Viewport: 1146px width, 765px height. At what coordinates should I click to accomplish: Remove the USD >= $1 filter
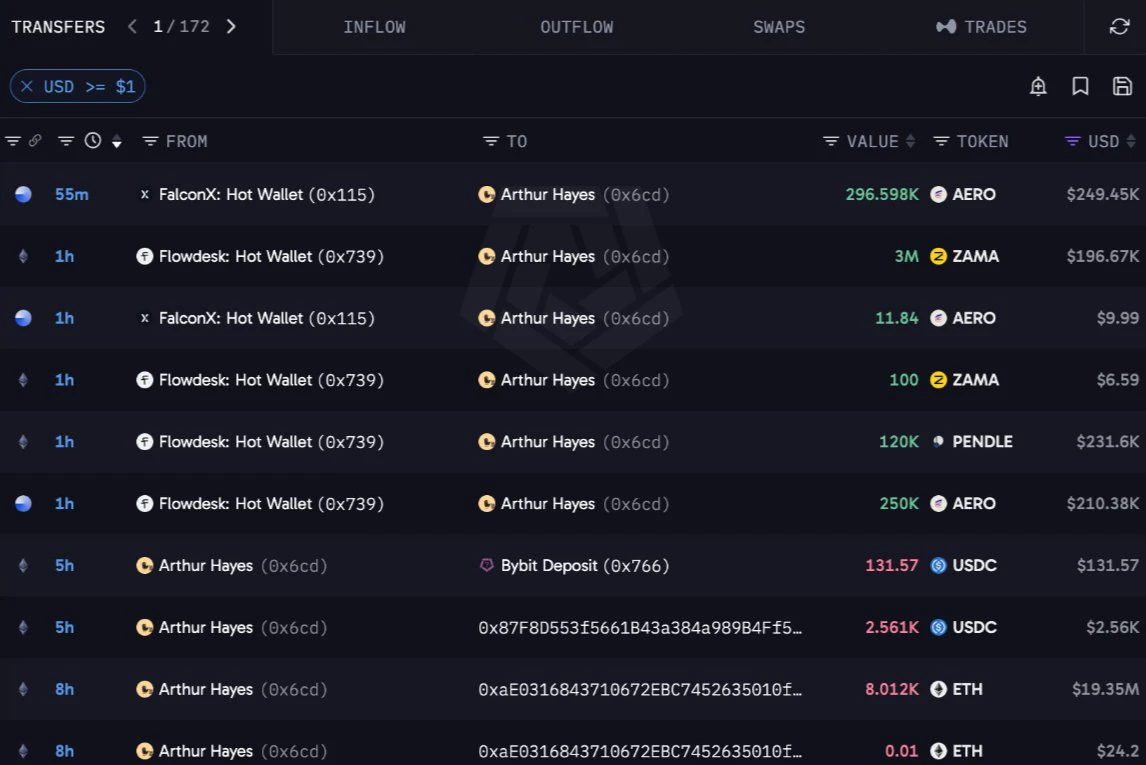click(x=27, y=86)
